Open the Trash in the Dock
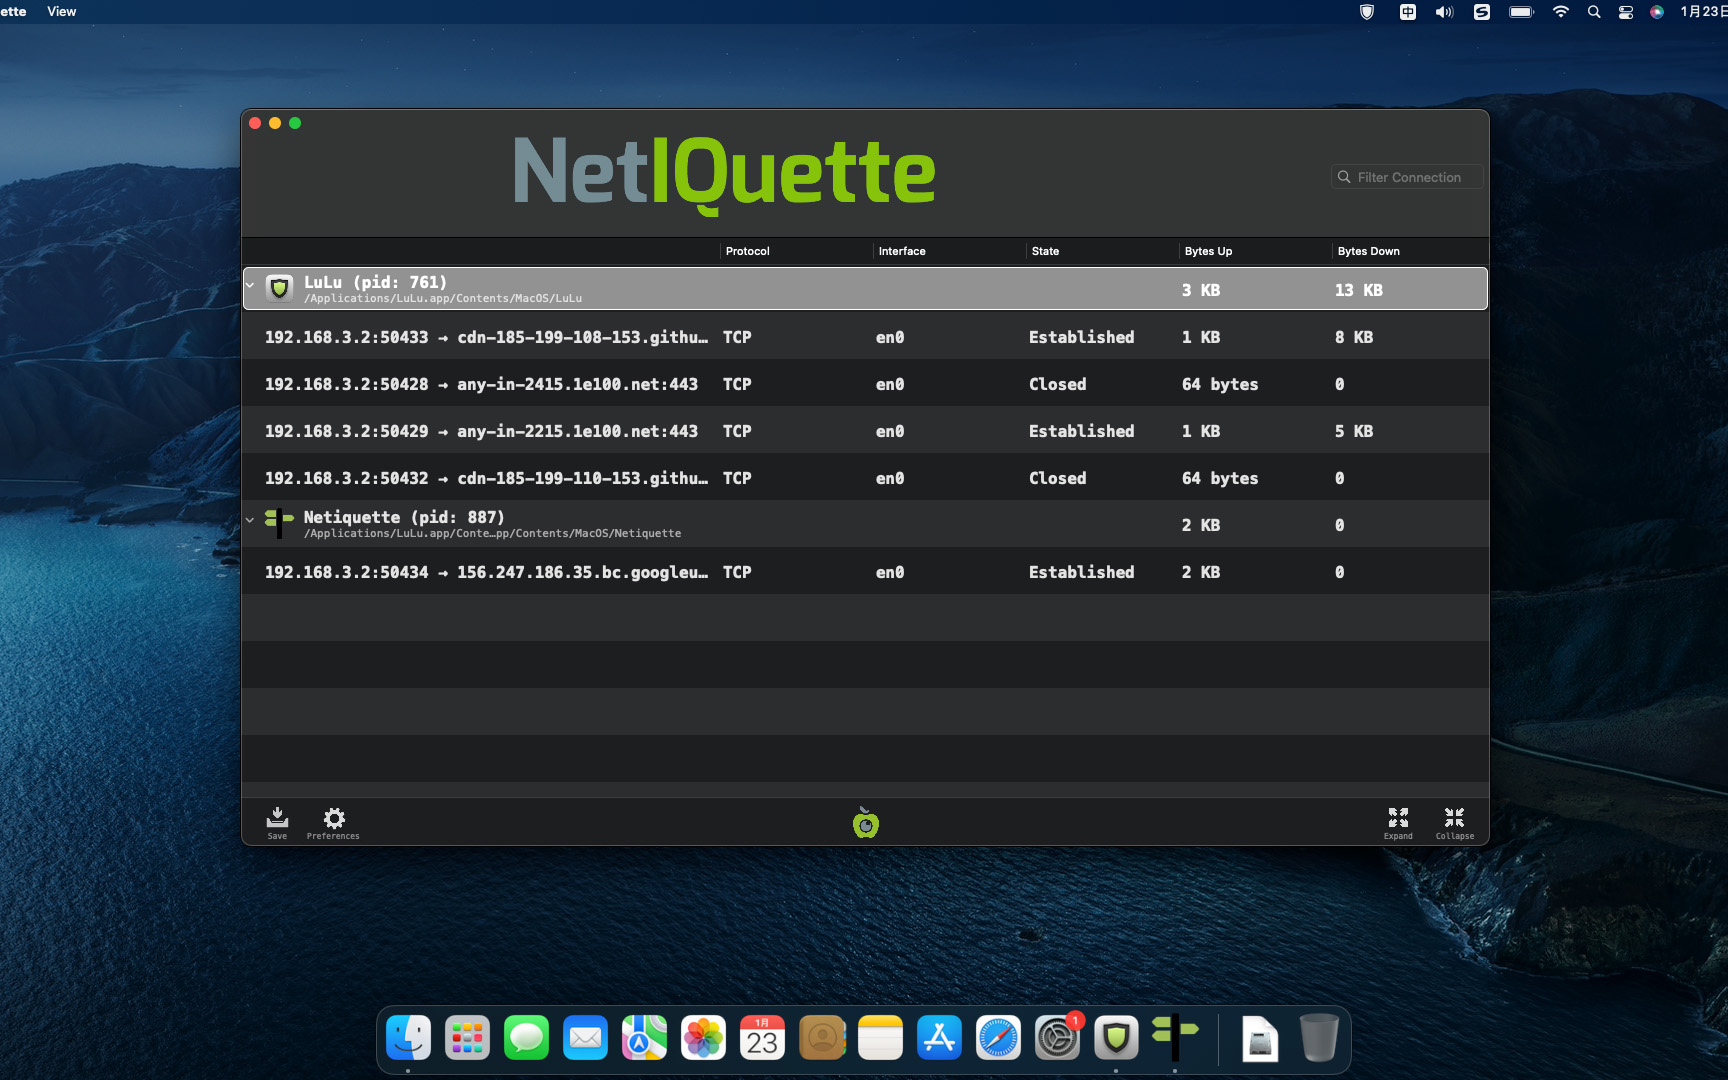Screen dimensions: 1728x1080 1319,1038
